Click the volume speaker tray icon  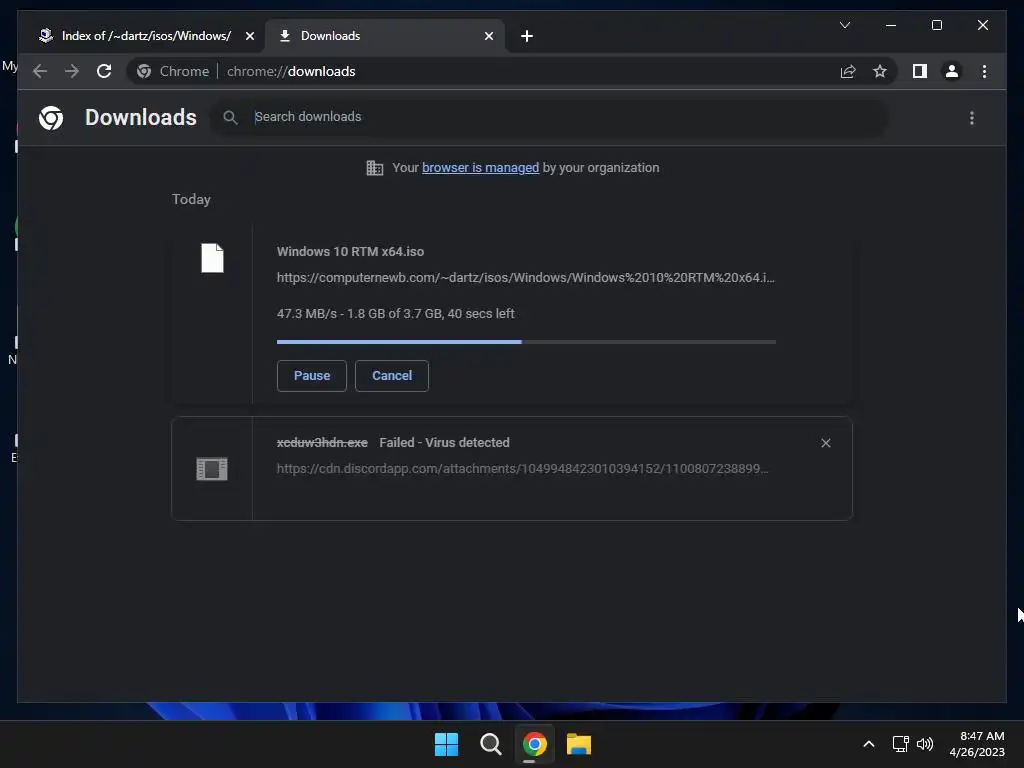tap(925, 744)
